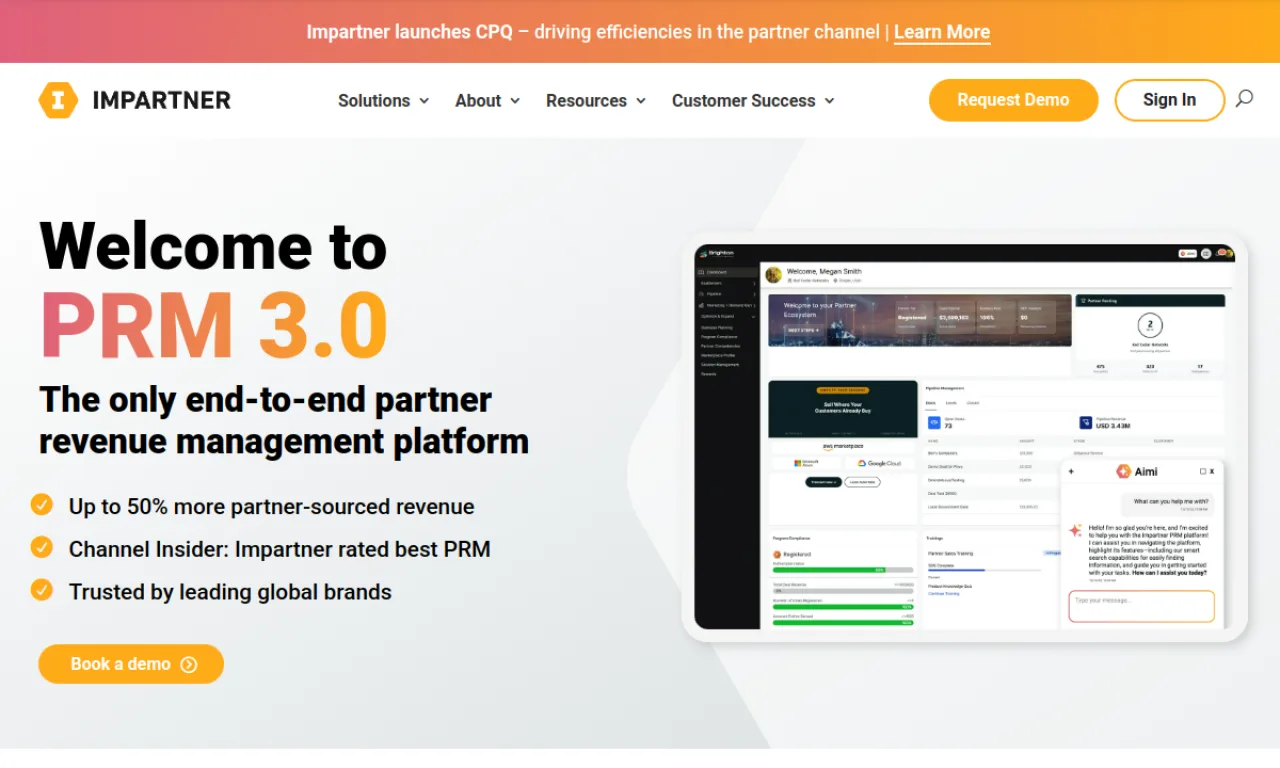Click the "Welcome to" headline
This screenshot has width=1280, height=768.
click(213, 245)
